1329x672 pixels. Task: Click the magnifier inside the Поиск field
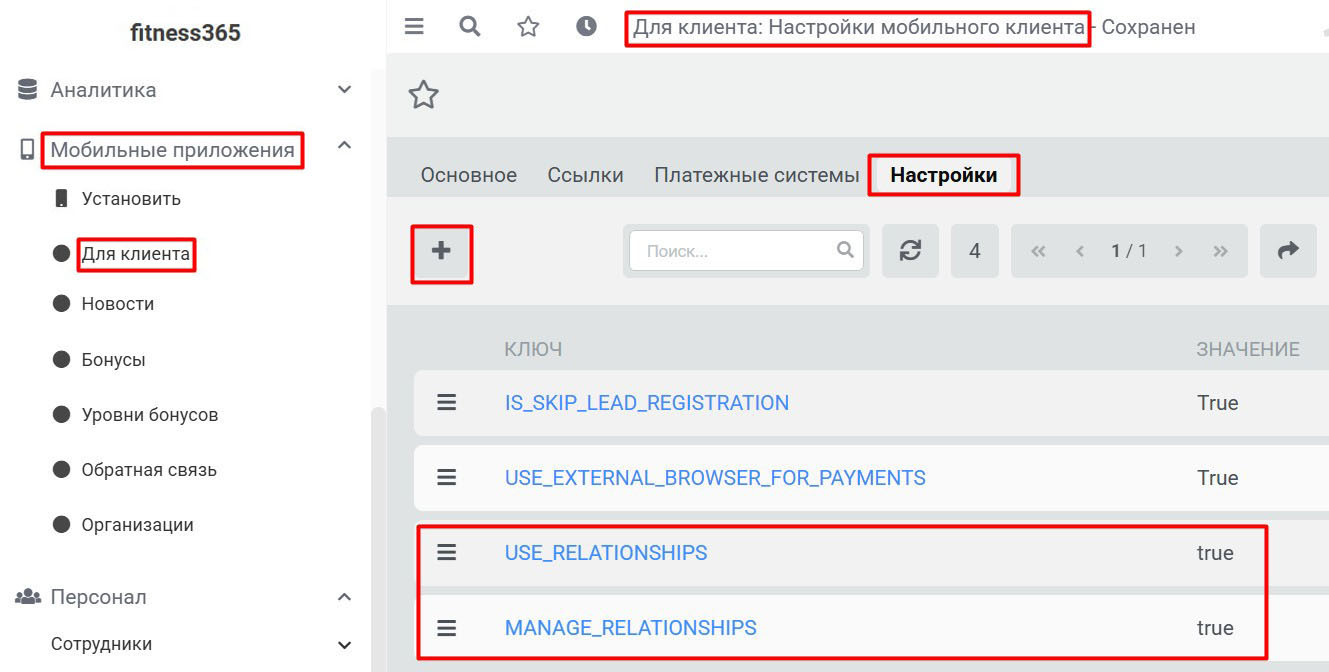click(x=845, y=250)
